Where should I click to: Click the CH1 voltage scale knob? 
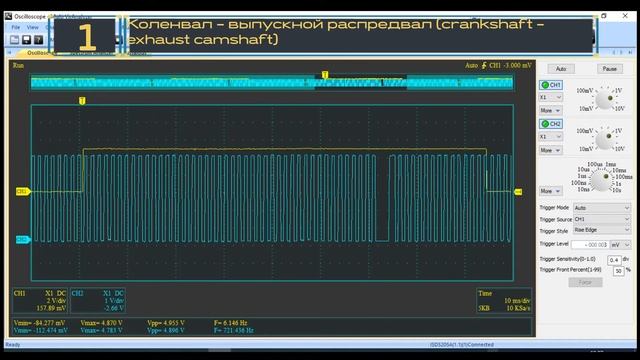click(604, 99)
